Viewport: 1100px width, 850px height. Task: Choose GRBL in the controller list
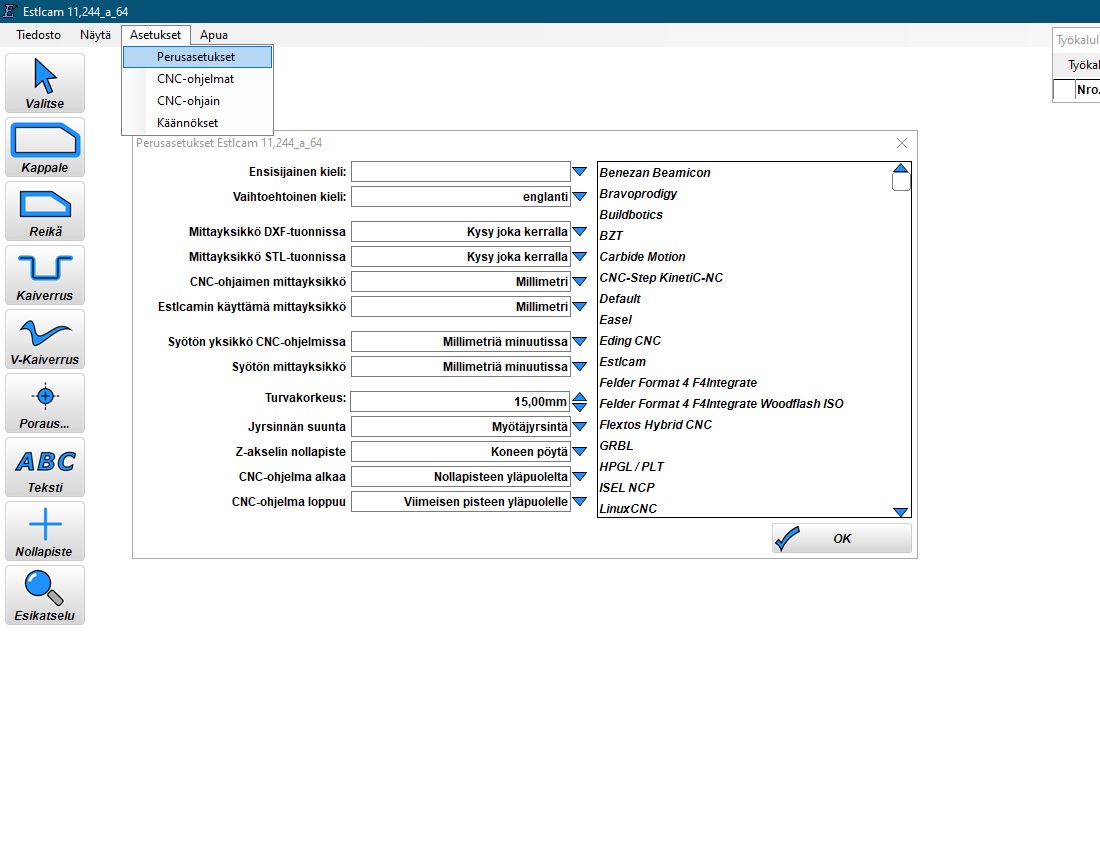tap(616, 446)
